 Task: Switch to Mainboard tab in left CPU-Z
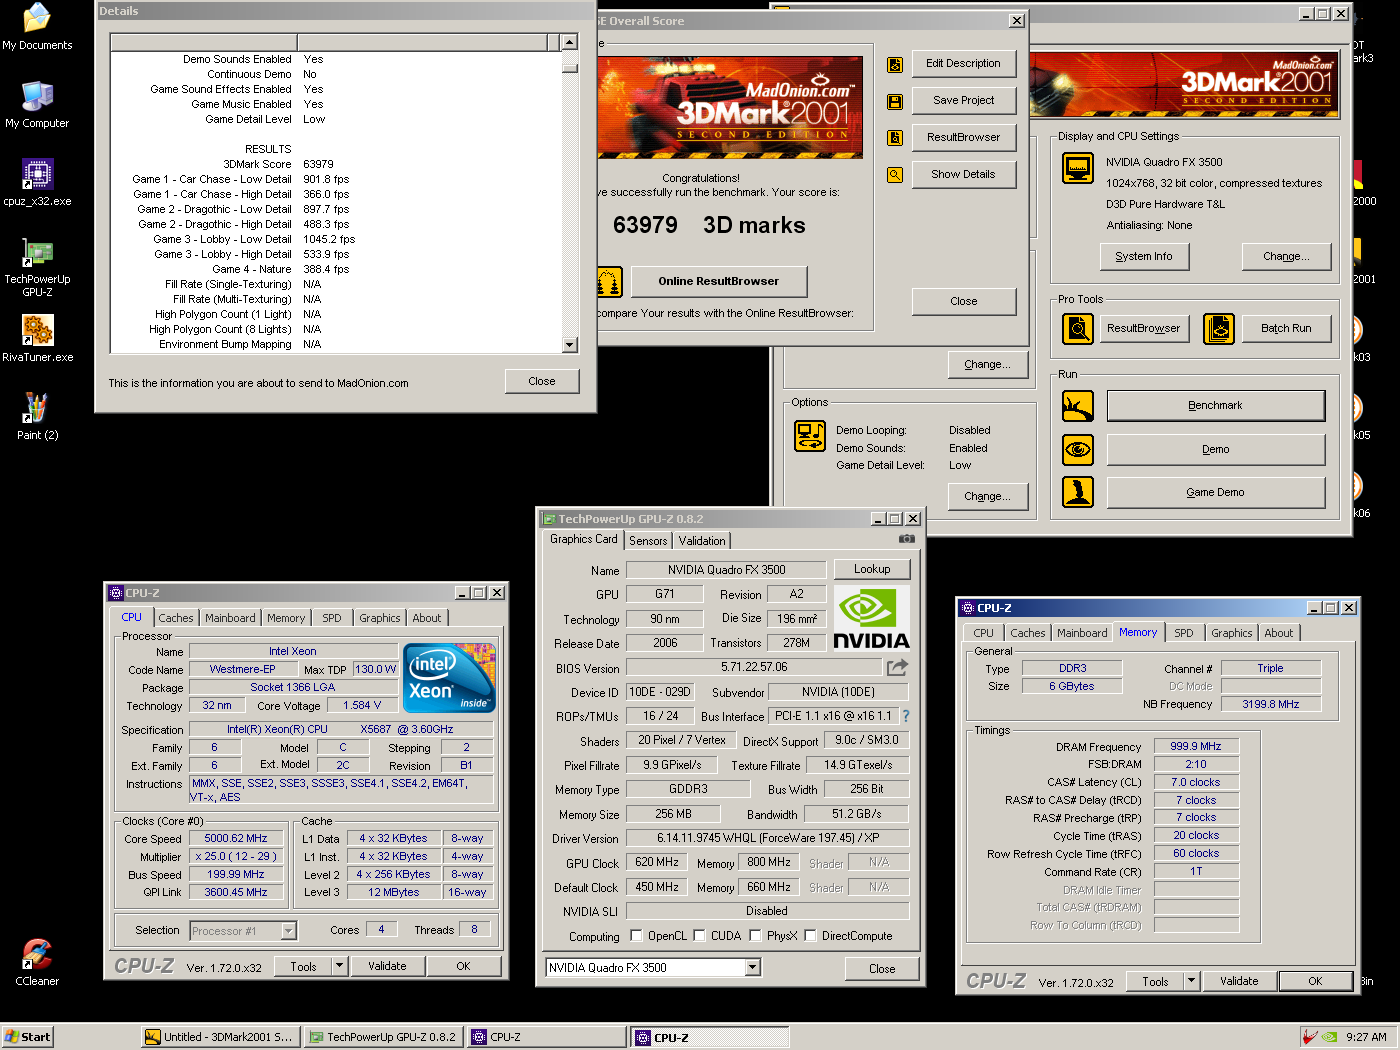(x=230, y=618)
